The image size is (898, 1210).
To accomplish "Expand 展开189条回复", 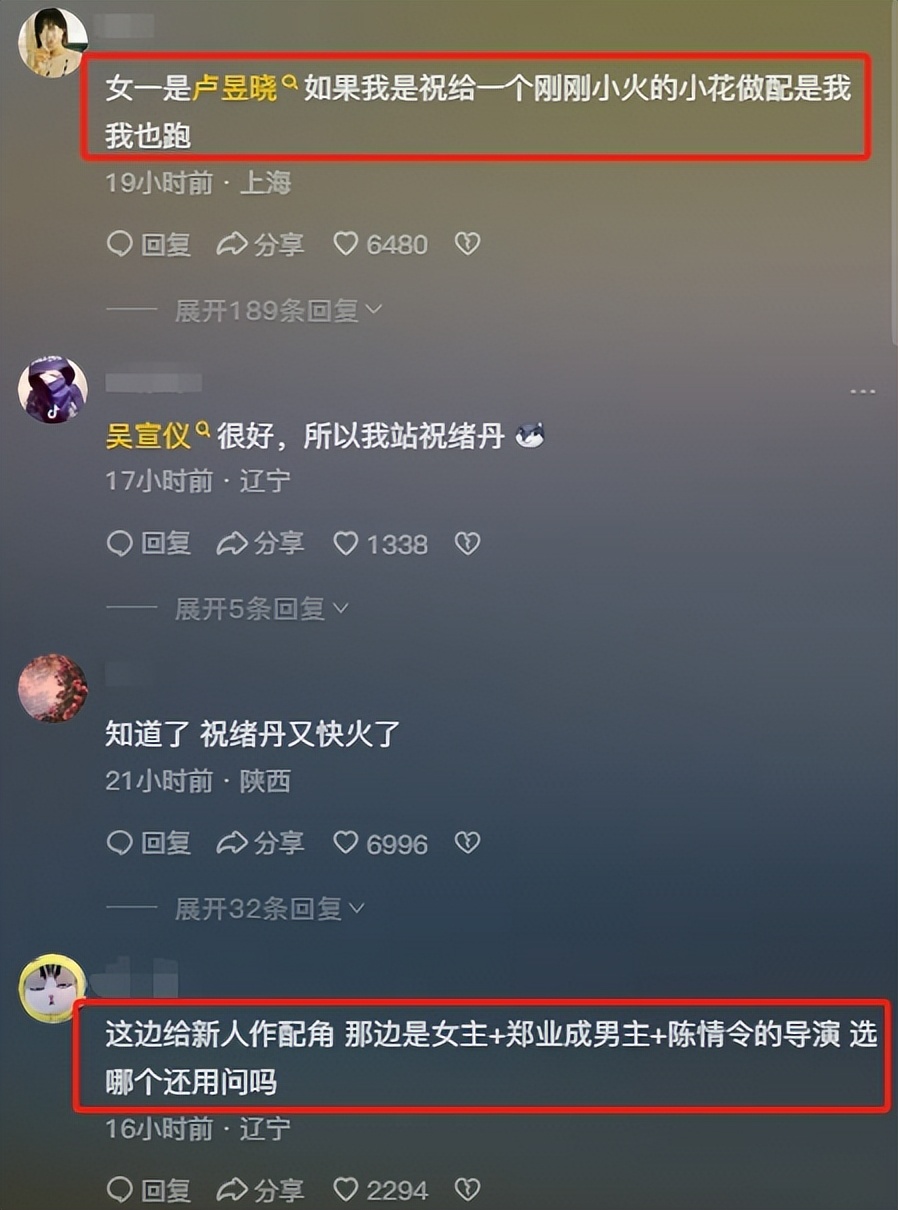I will click(279, 310).
